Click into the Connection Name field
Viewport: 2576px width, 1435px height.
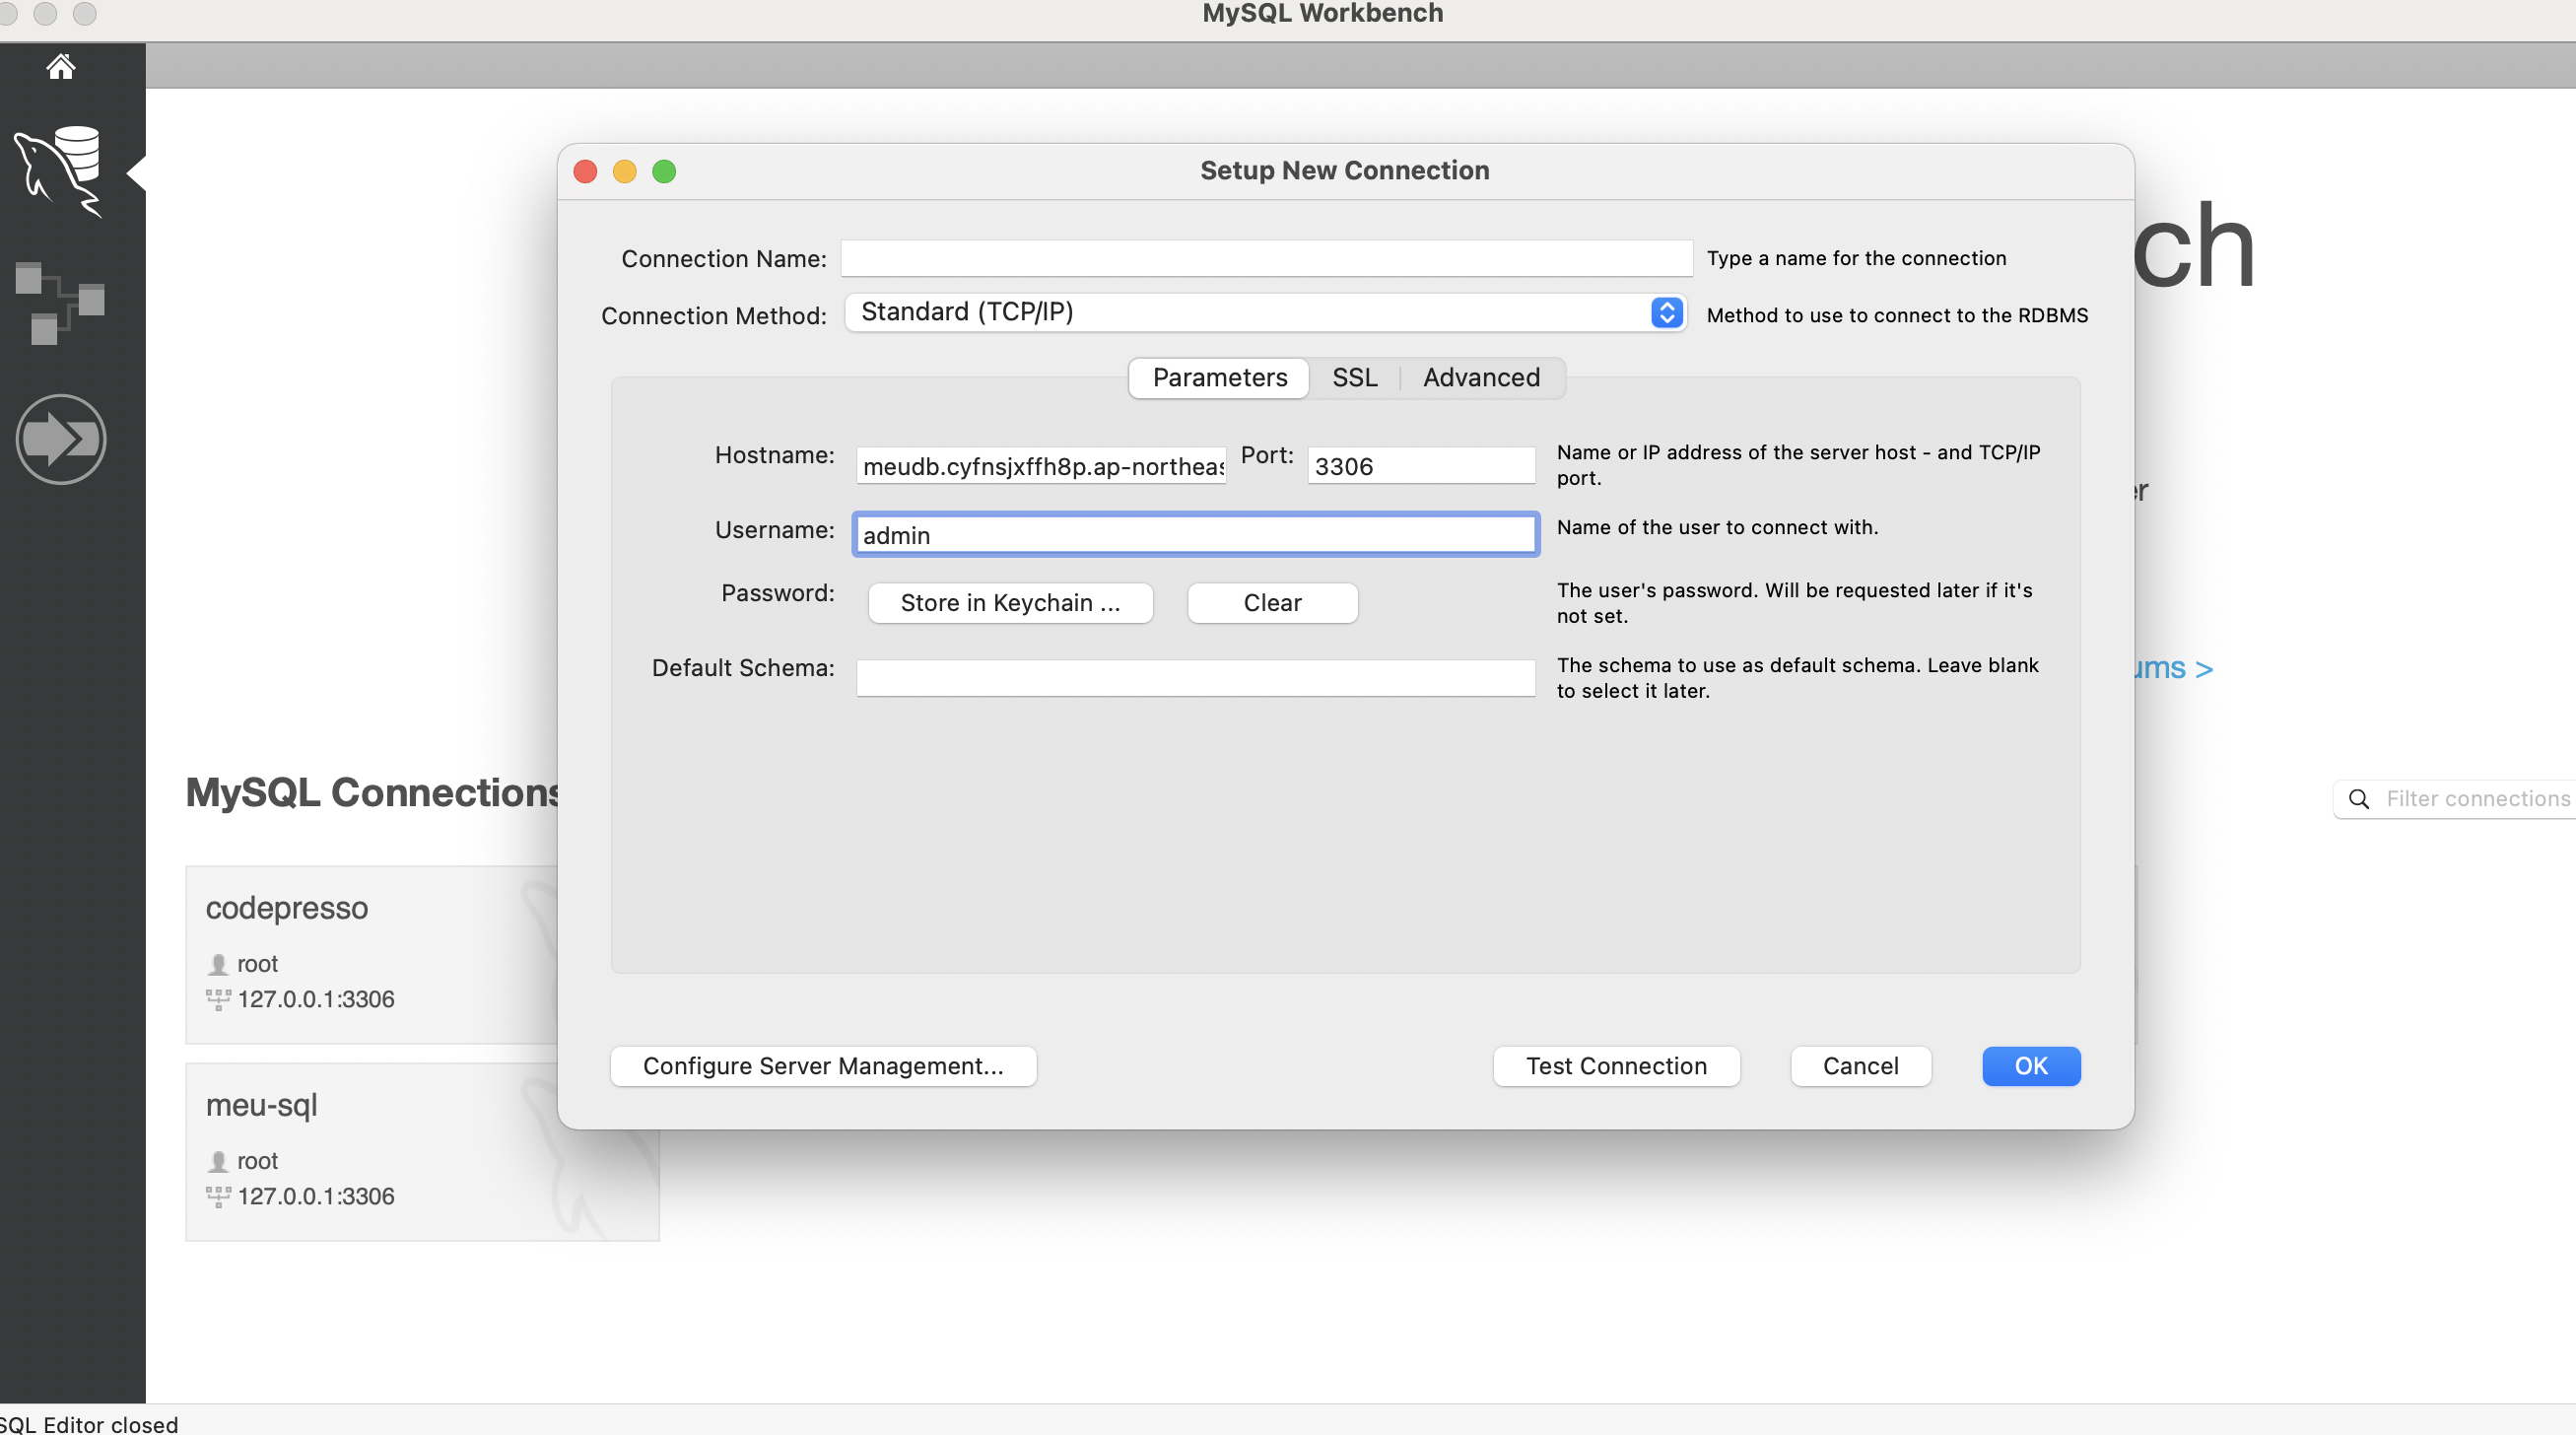click(x=1265, y=259)
